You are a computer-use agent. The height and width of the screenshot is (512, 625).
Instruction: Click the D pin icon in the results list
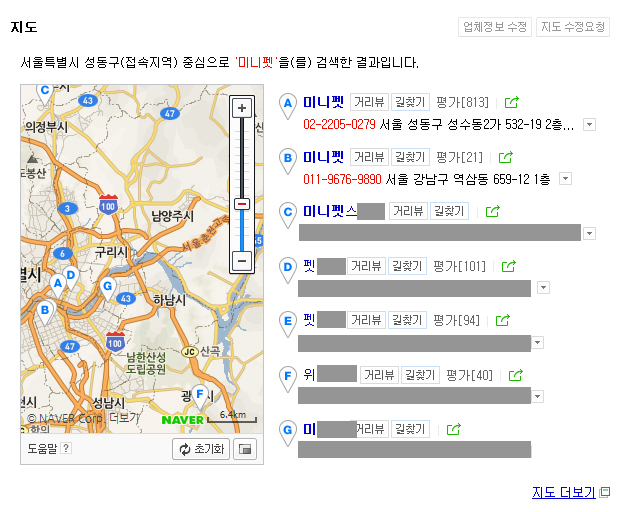point(288,270)
